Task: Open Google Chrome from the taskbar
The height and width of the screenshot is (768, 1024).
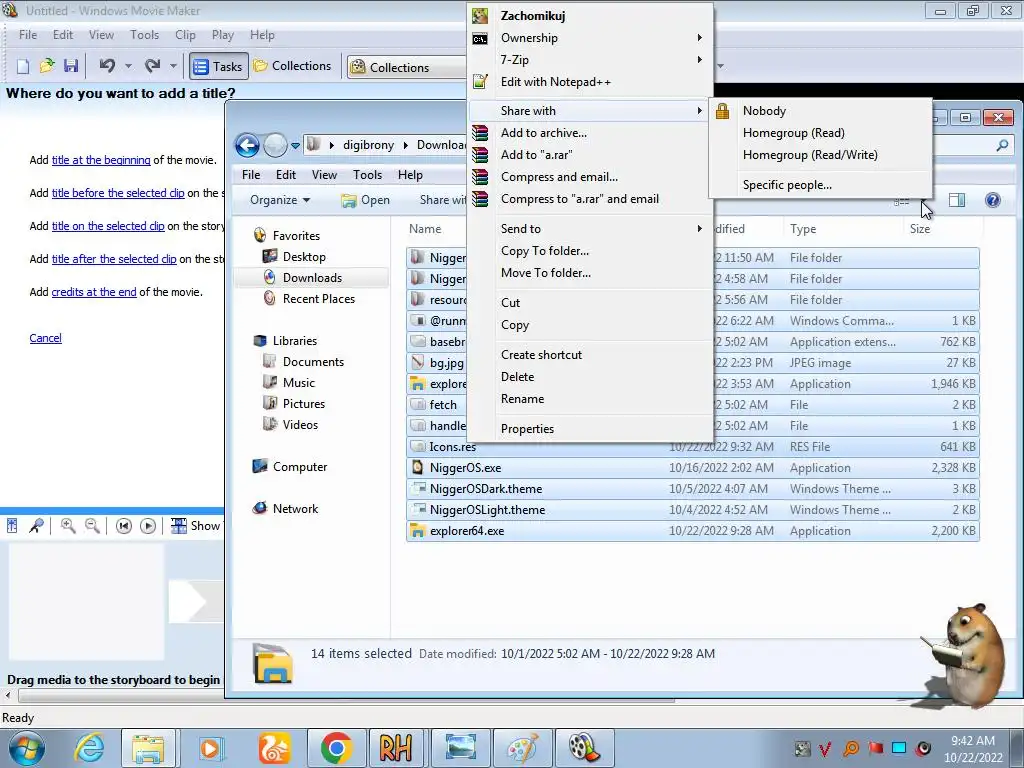Action: 336,748
